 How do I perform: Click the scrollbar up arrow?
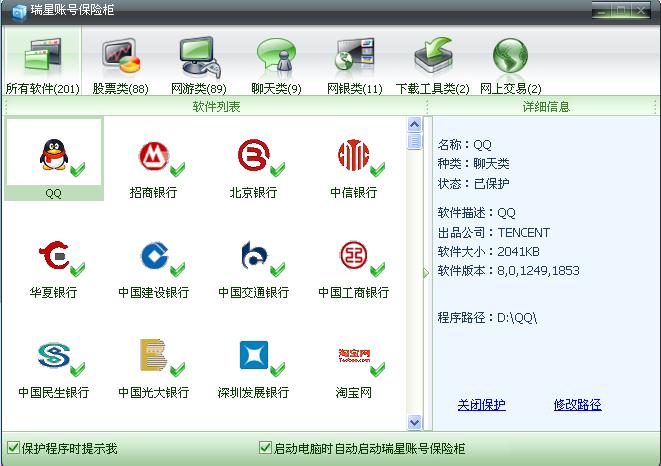[415, 124]
